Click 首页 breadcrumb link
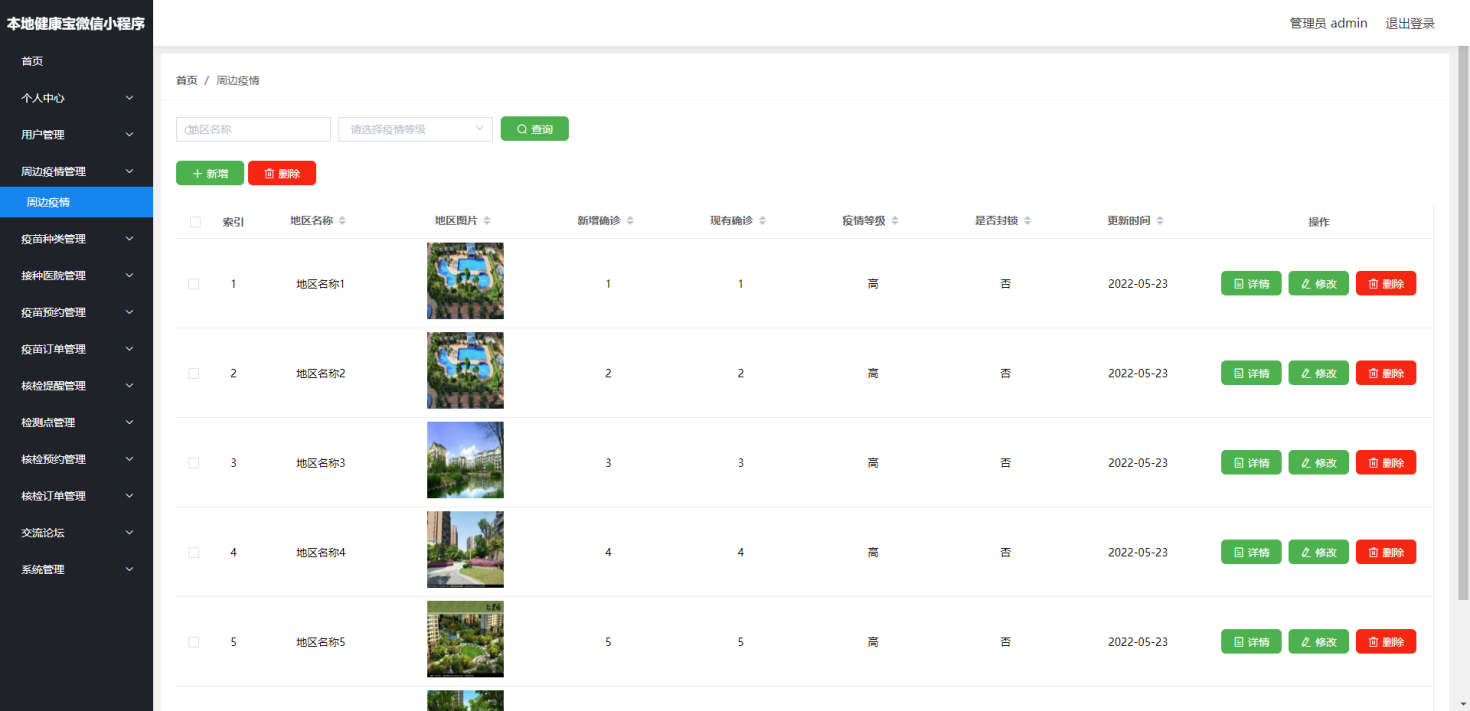 [x=187, y=80]
